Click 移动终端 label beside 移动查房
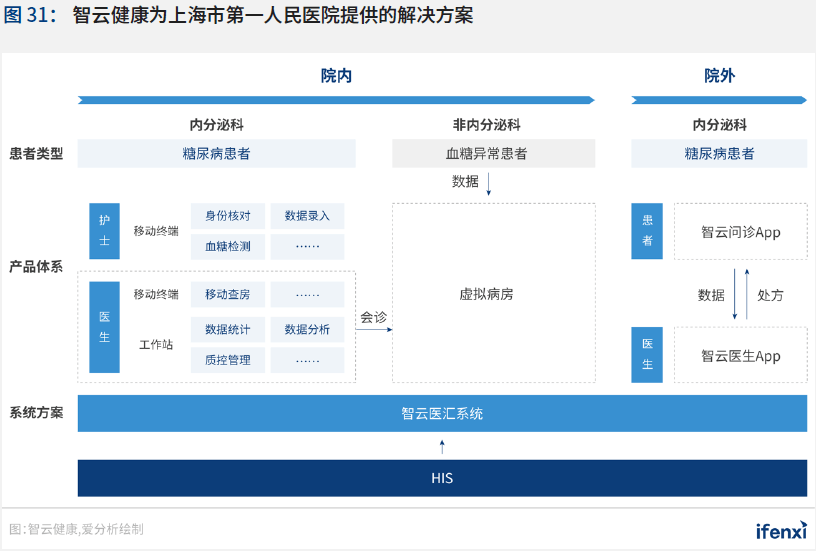 point(156,294)
